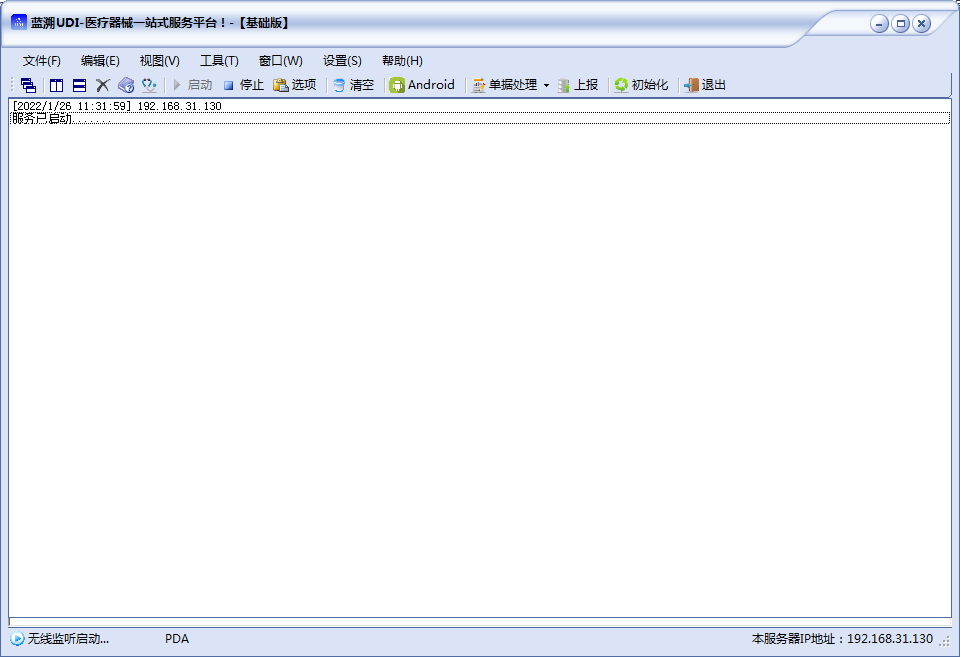The image size is (960, 657).
Task: Click the toolbar drag handle at left
Action: point(12,85)
